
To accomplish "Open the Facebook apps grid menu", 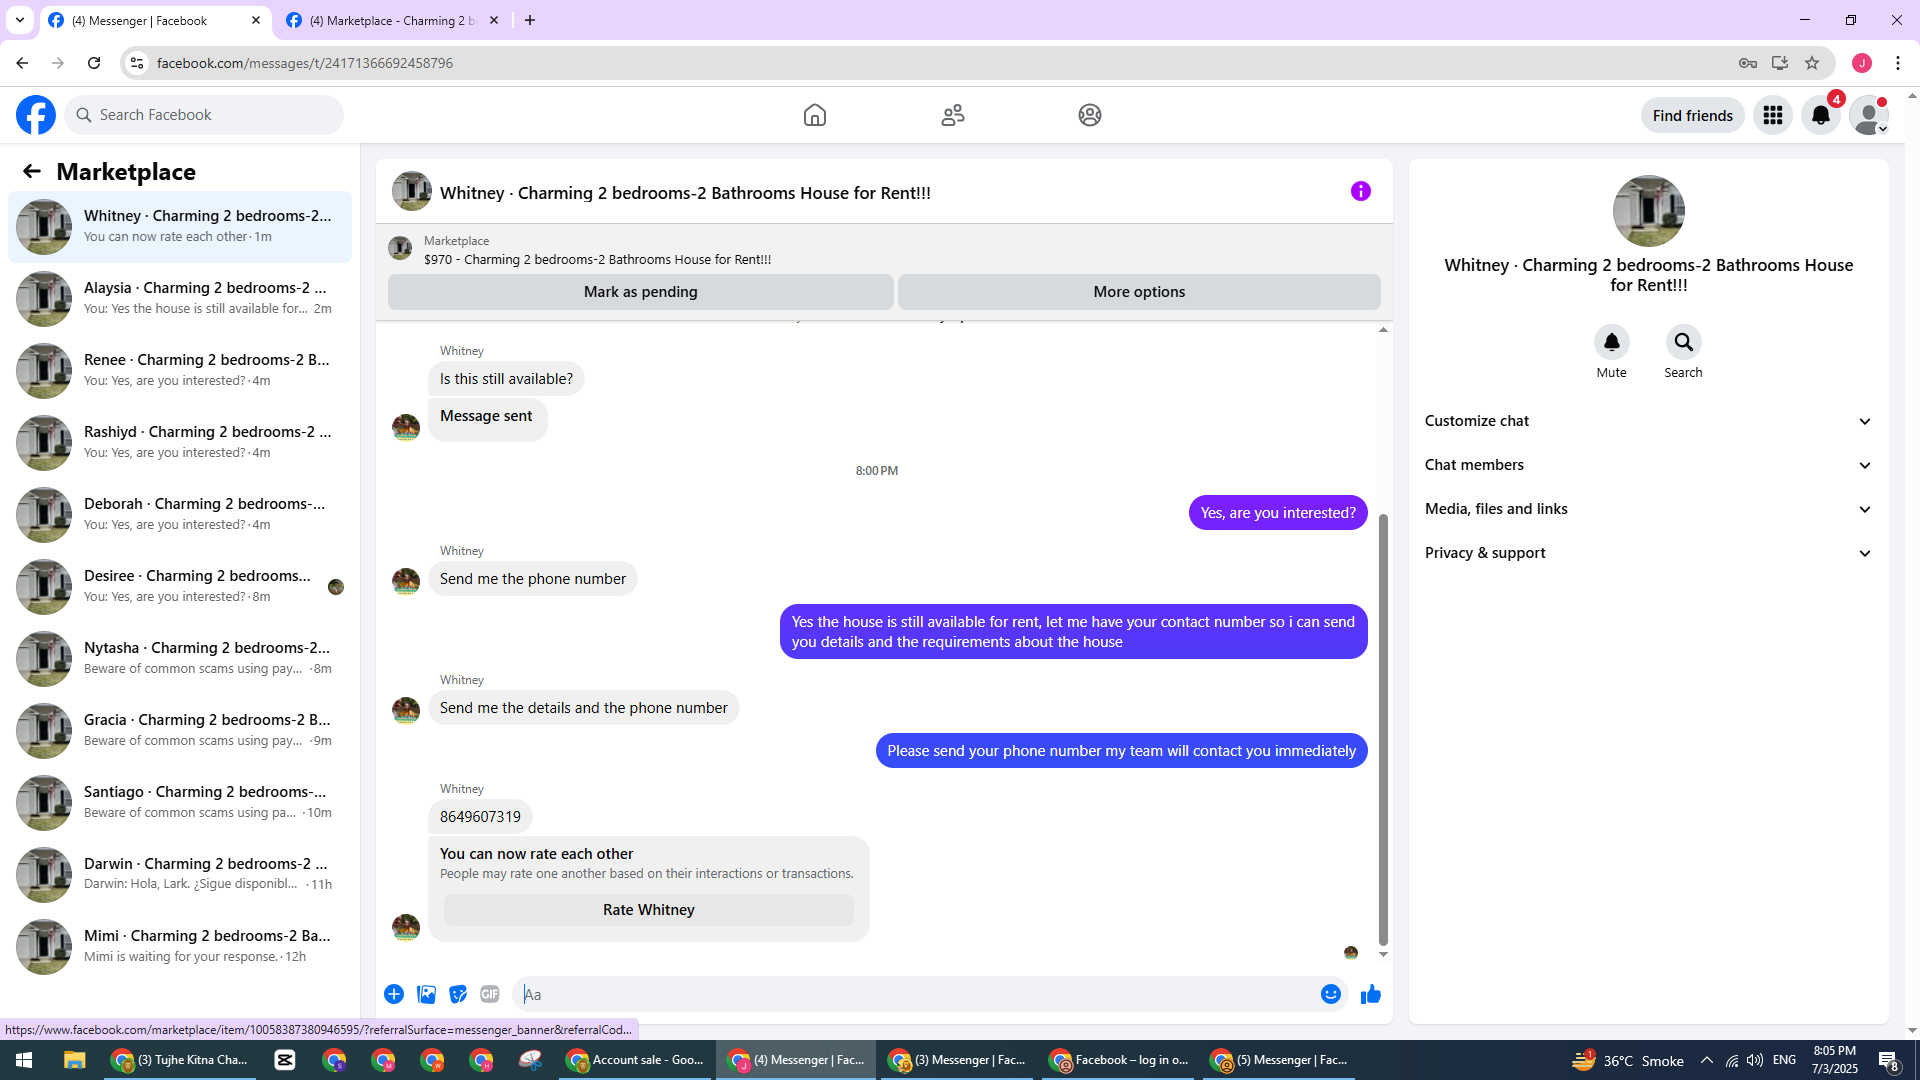I will [1772, 116].
